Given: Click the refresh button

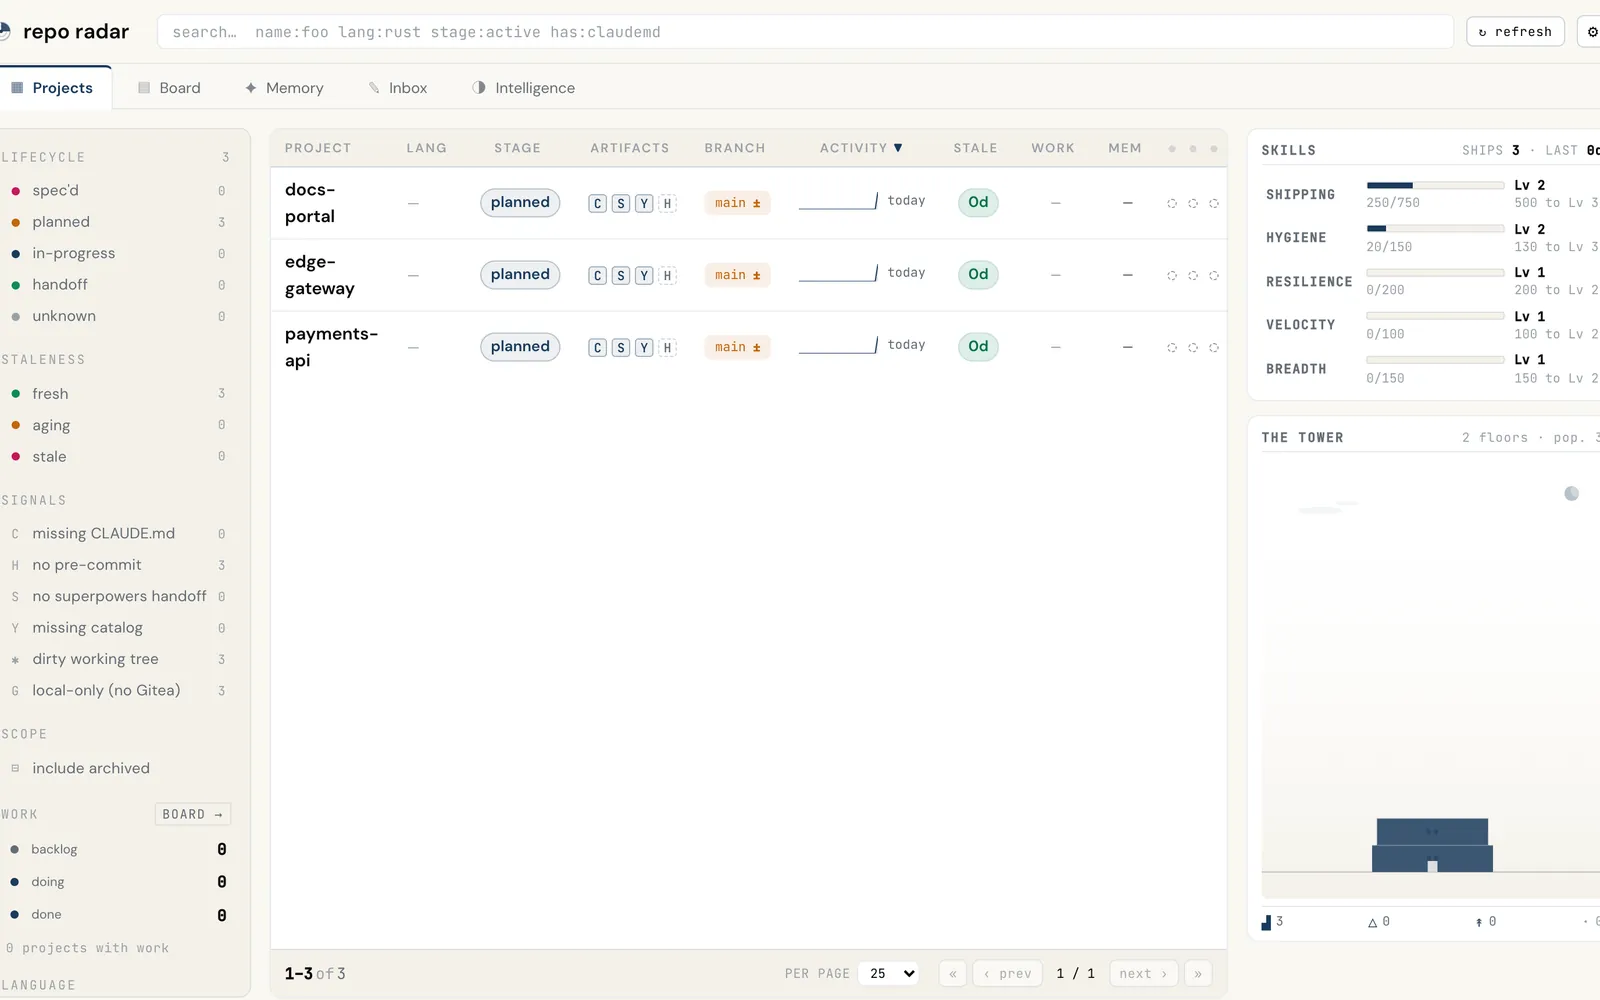Looking at the screenshot, I should (x=1515, y=32).
